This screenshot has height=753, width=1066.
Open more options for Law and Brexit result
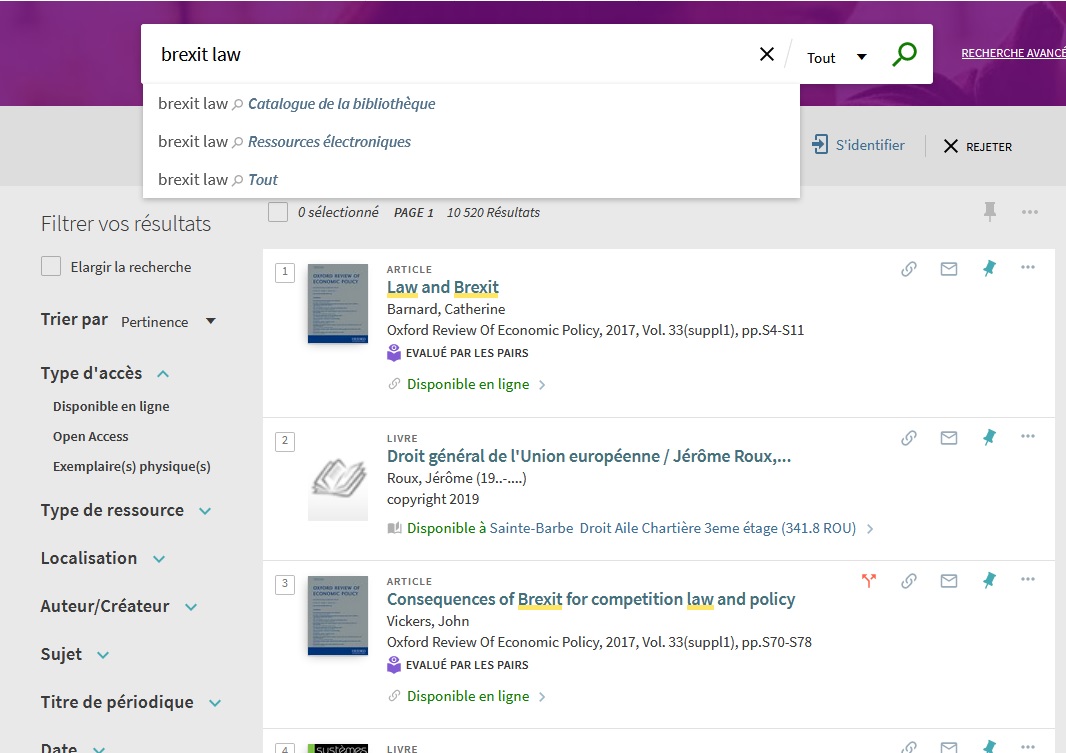tap(1028, 268)
